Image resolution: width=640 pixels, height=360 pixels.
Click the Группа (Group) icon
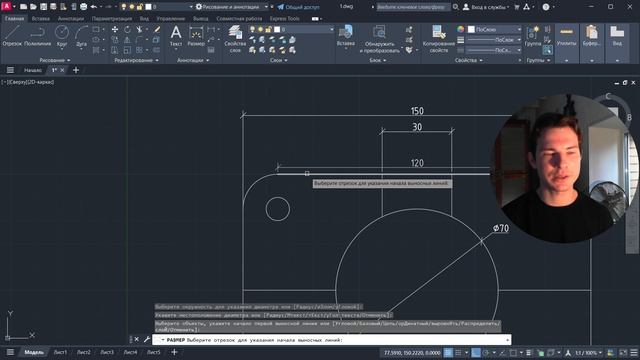[x=533, y=36]
